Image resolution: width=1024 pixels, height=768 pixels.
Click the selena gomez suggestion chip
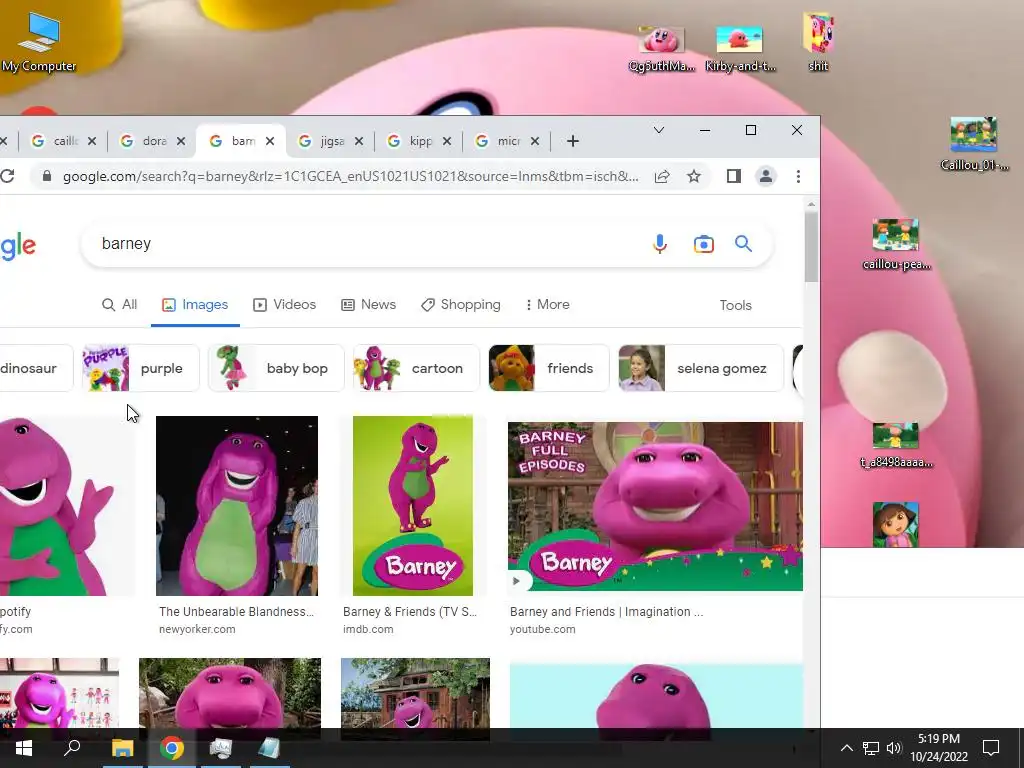point(701,368)
